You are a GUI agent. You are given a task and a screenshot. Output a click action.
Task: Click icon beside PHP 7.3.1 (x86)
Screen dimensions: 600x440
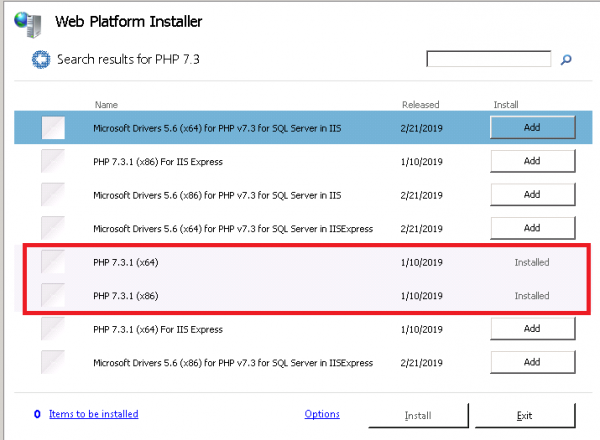pyautogui.click(x=53, y=295)
